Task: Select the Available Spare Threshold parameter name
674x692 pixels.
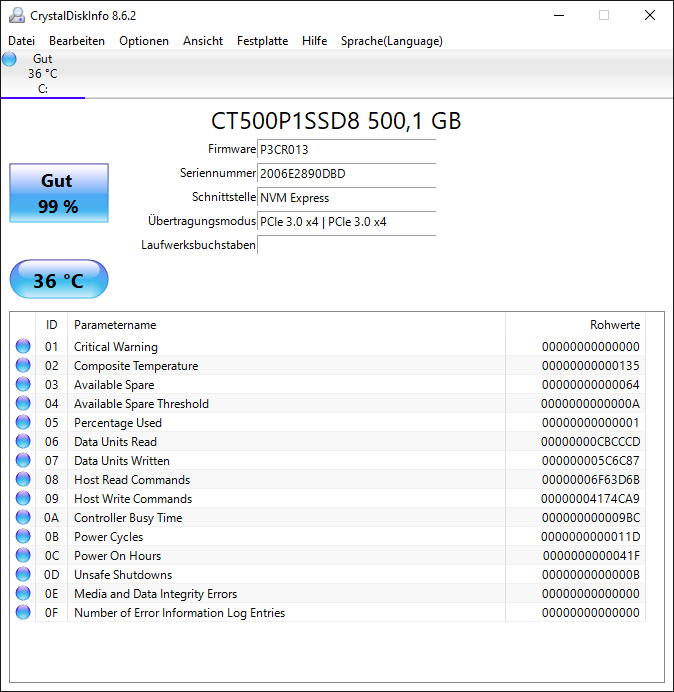Action: [x=141, y=404]
